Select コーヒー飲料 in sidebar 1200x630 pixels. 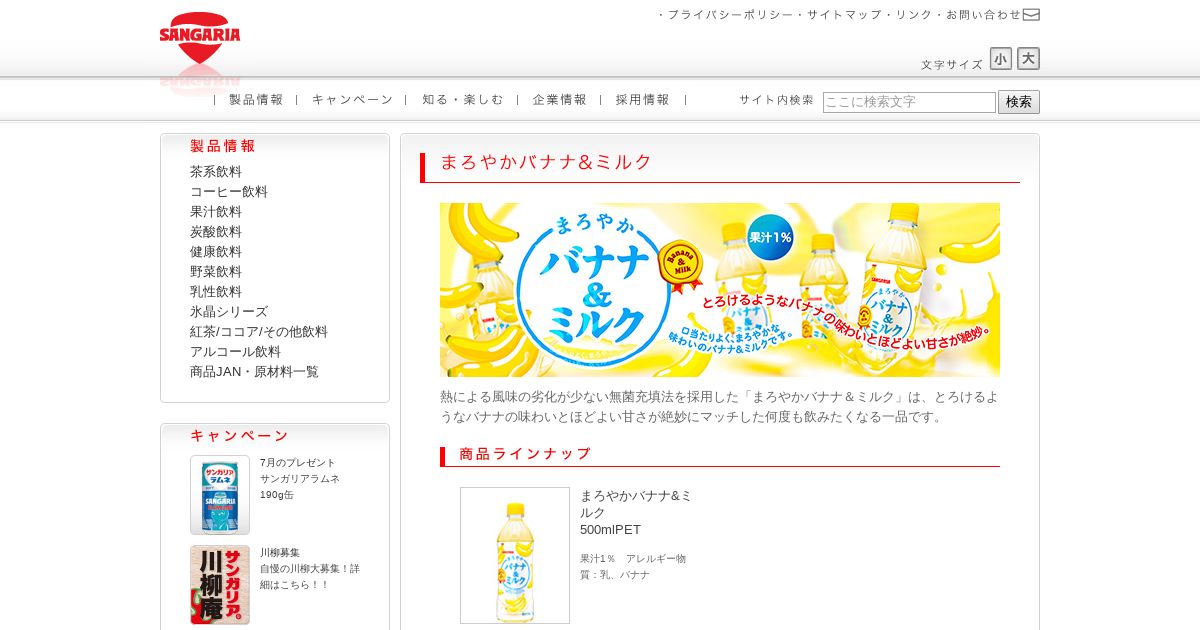[229, 192]
